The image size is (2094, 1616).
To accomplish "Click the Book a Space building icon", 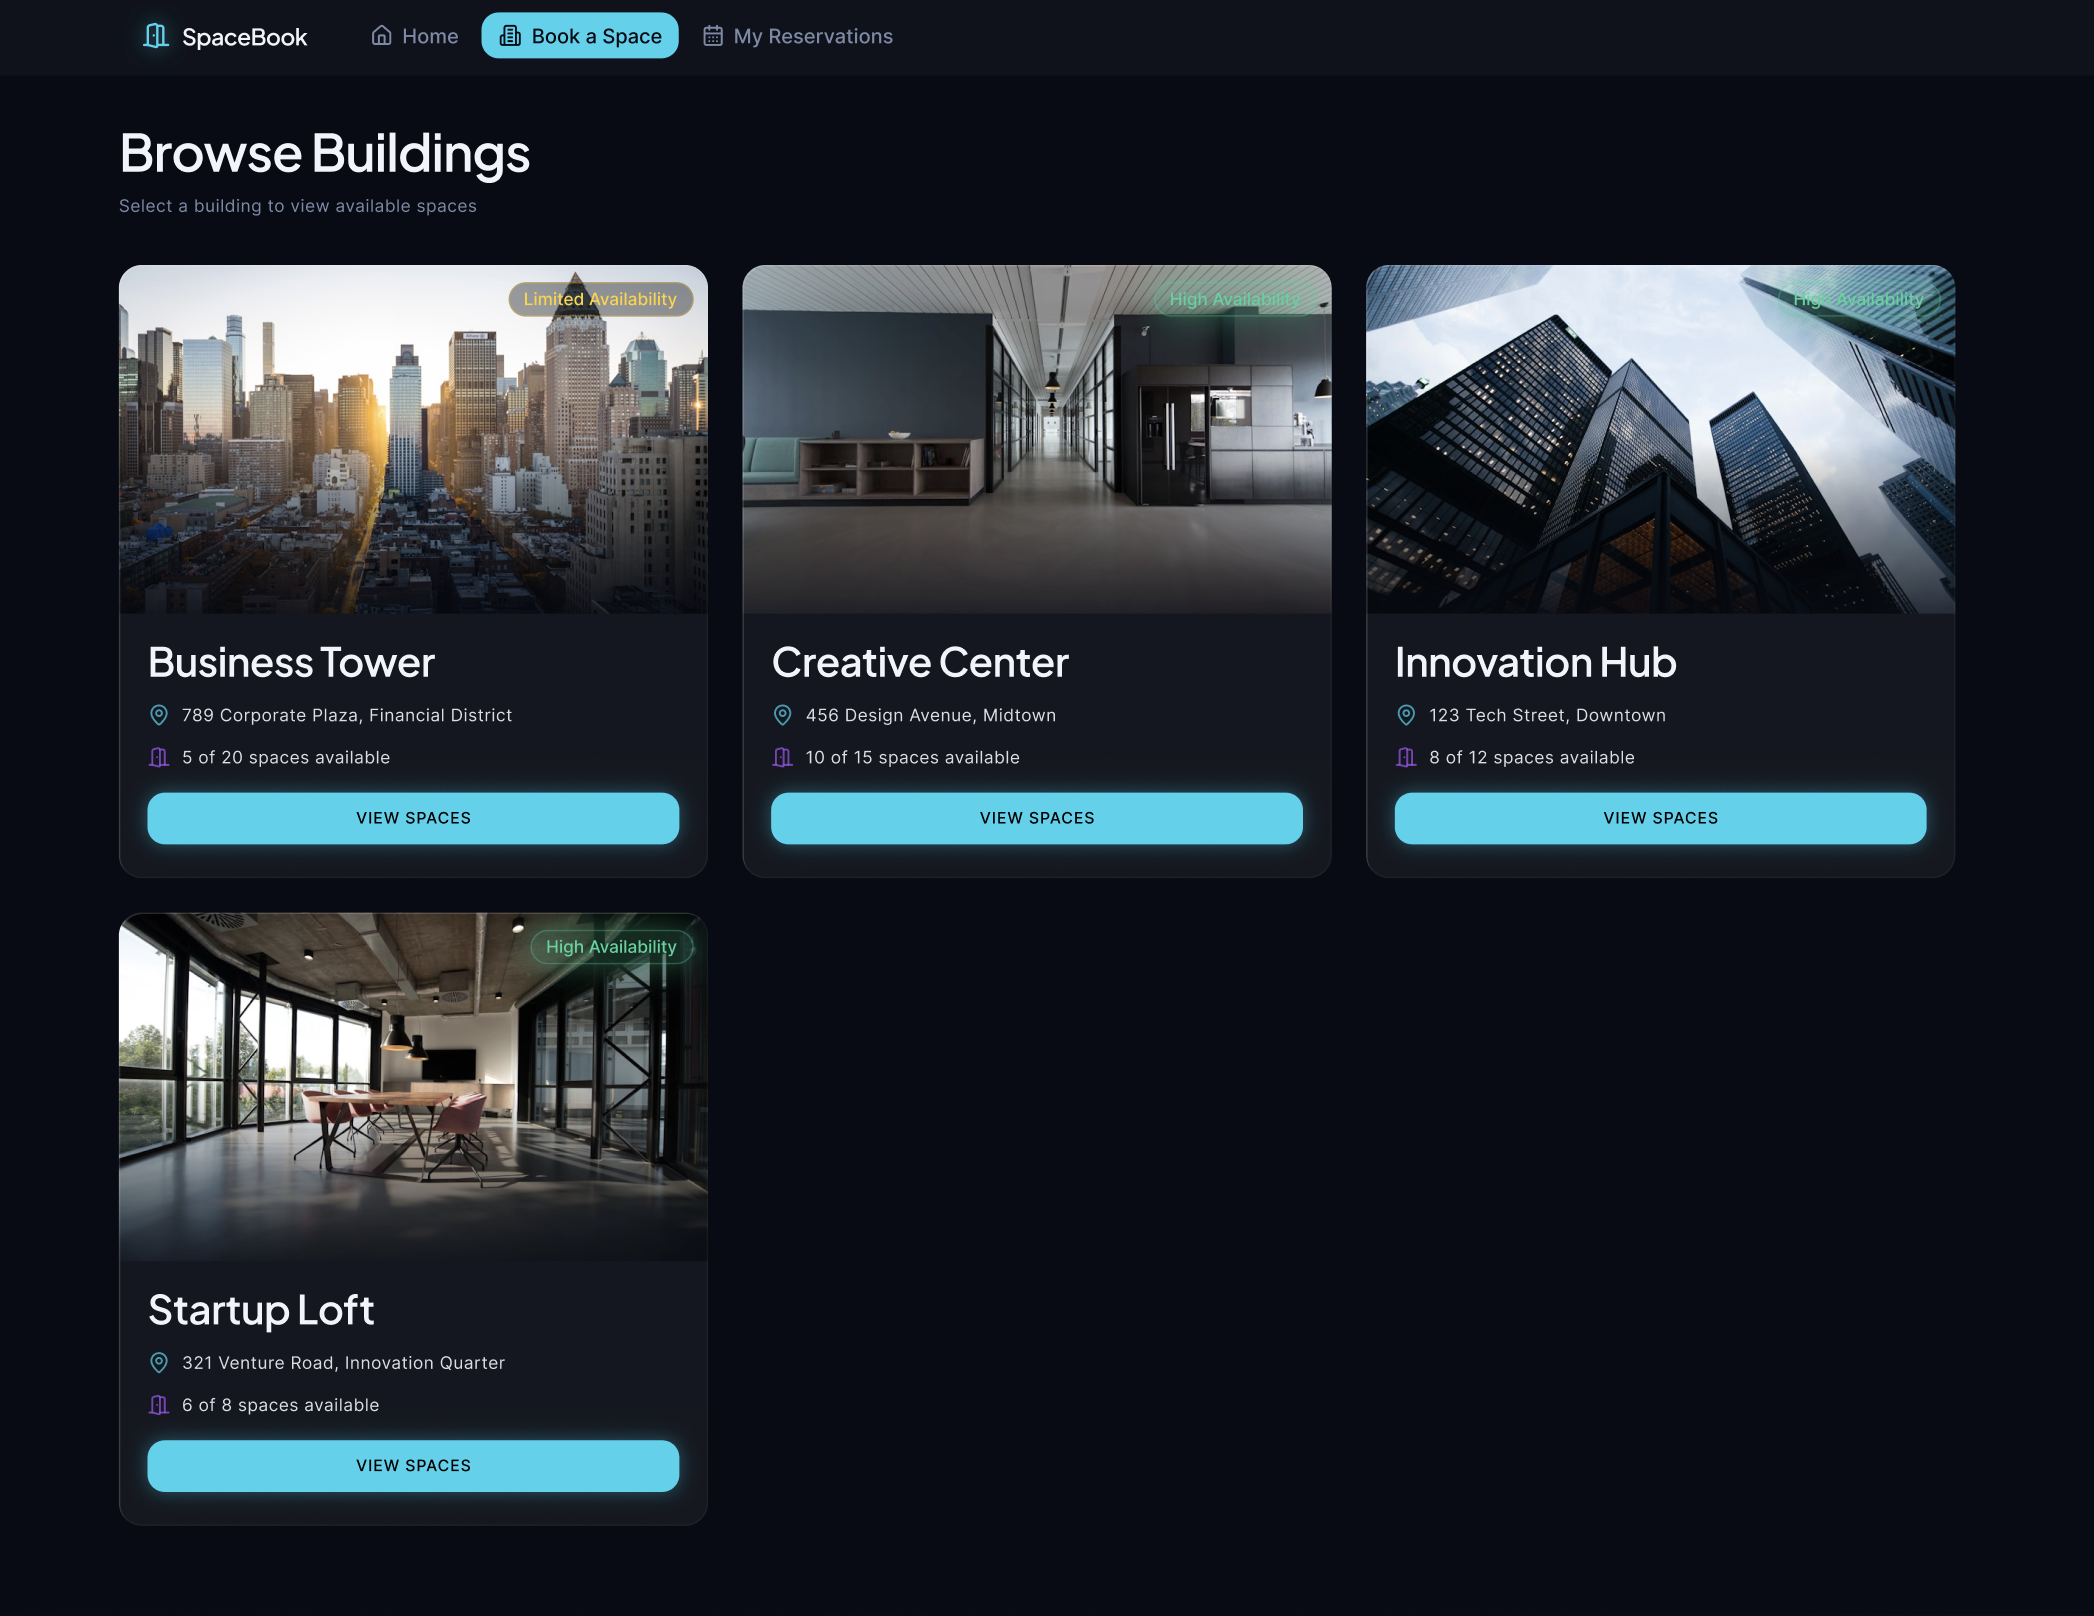I will tap(510, 36).
